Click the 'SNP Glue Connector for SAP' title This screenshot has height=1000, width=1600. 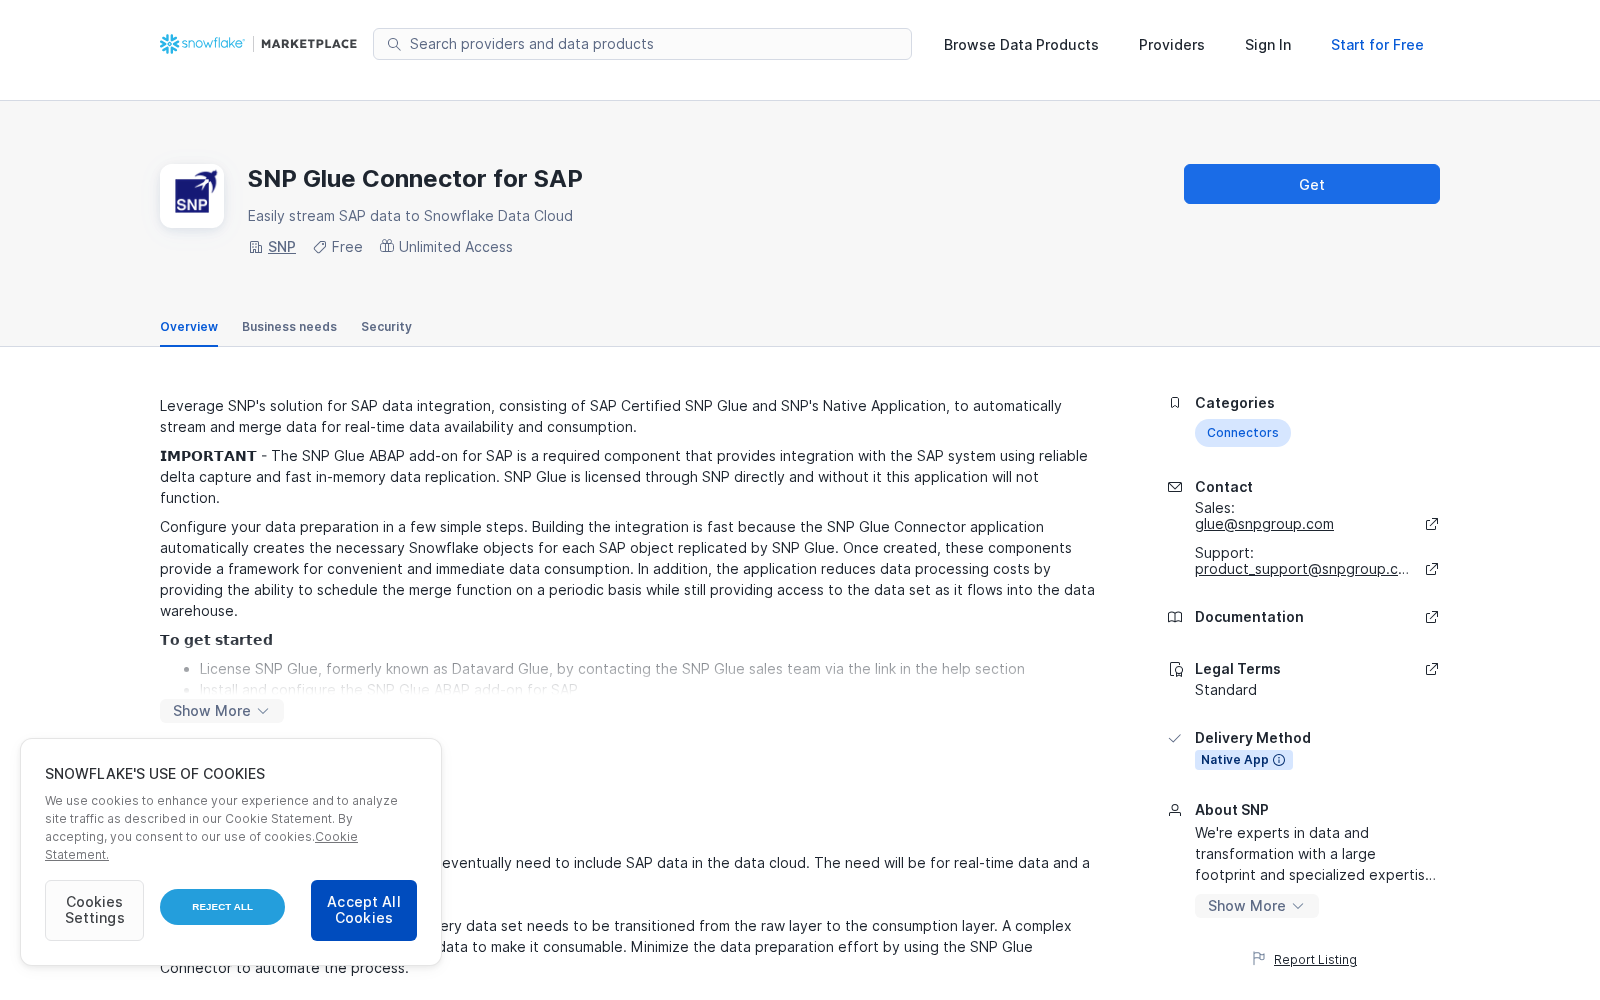pos(415,179)
